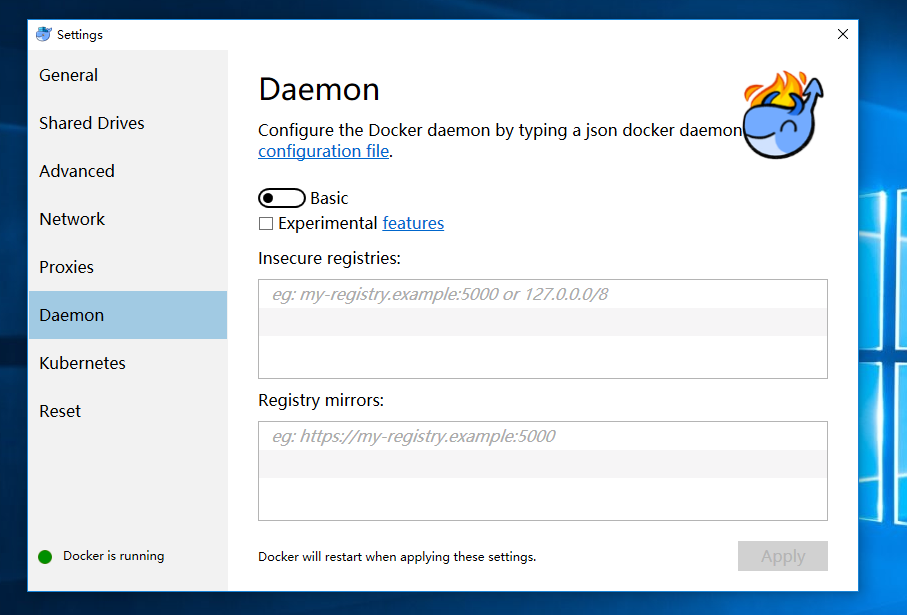Open the Proxies settings

point(127,267)
